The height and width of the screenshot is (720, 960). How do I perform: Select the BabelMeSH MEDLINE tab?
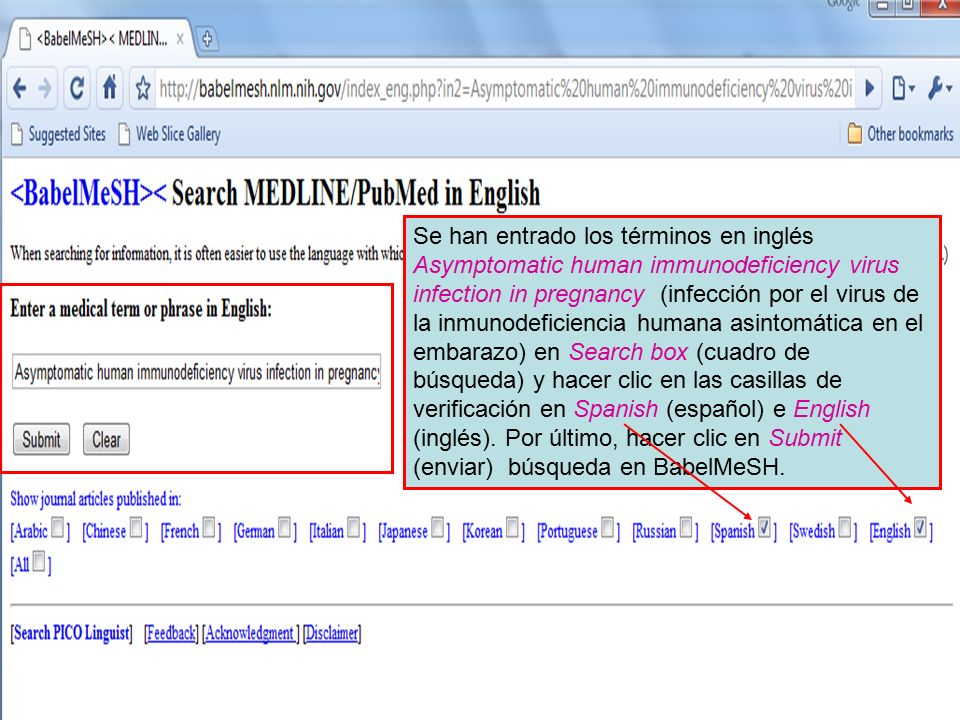pos(101,39)
